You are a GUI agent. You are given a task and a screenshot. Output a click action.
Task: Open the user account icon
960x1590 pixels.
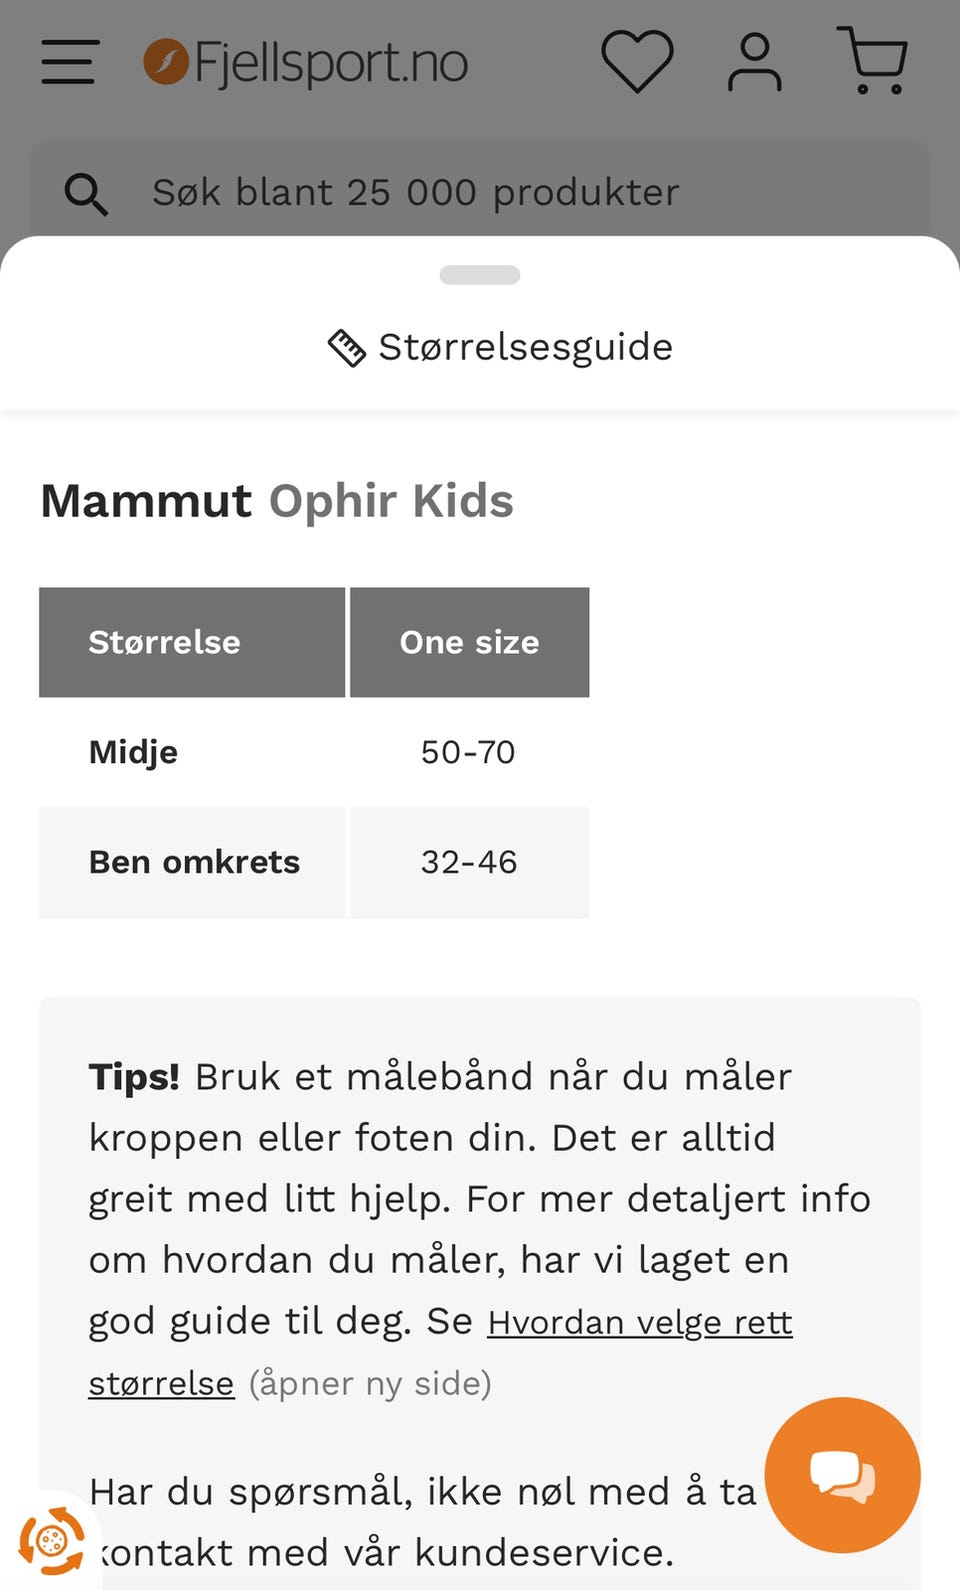754,62
